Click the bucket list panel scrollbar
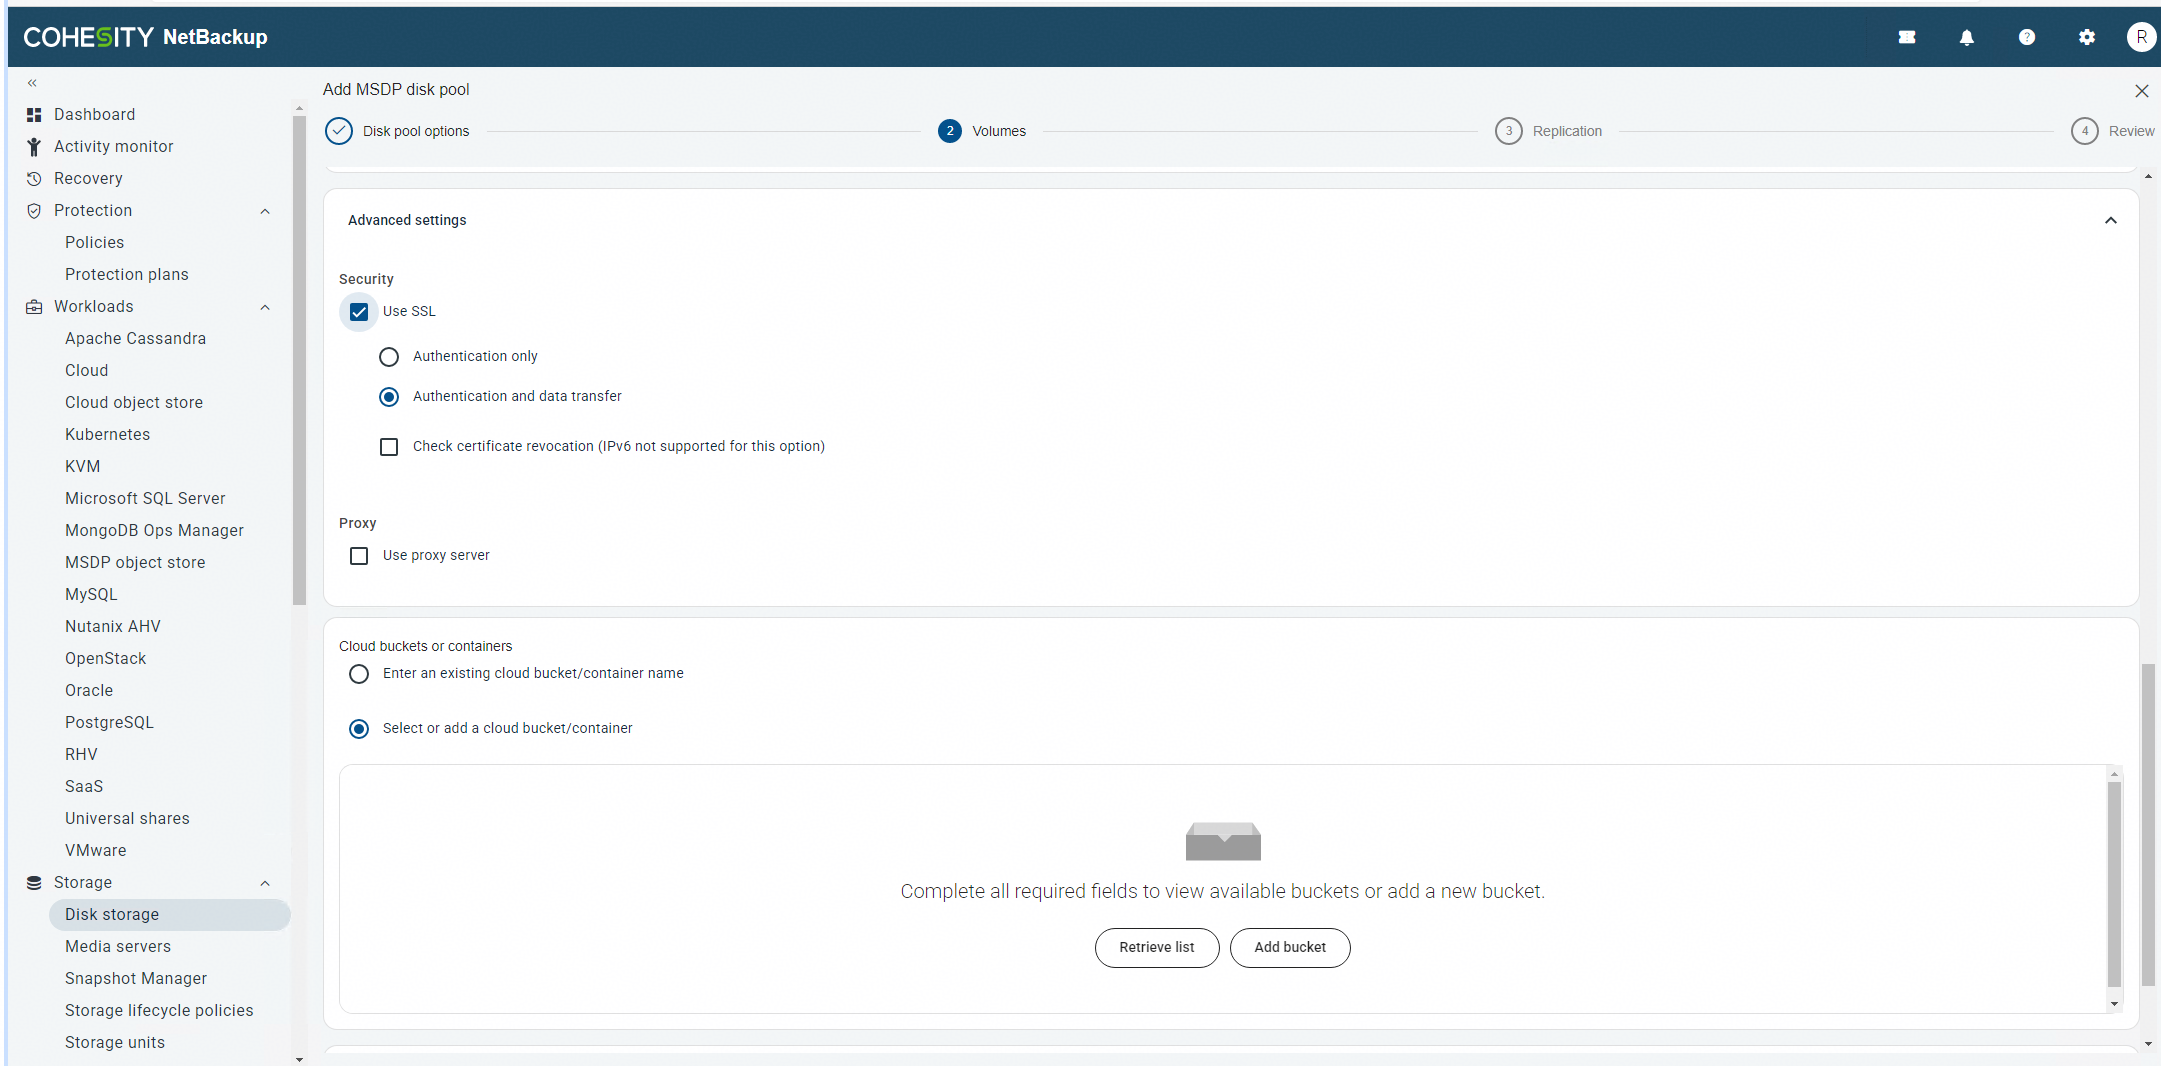Image resolution: width=2161 pixels, height=1066 pixels. point(2114,884)
